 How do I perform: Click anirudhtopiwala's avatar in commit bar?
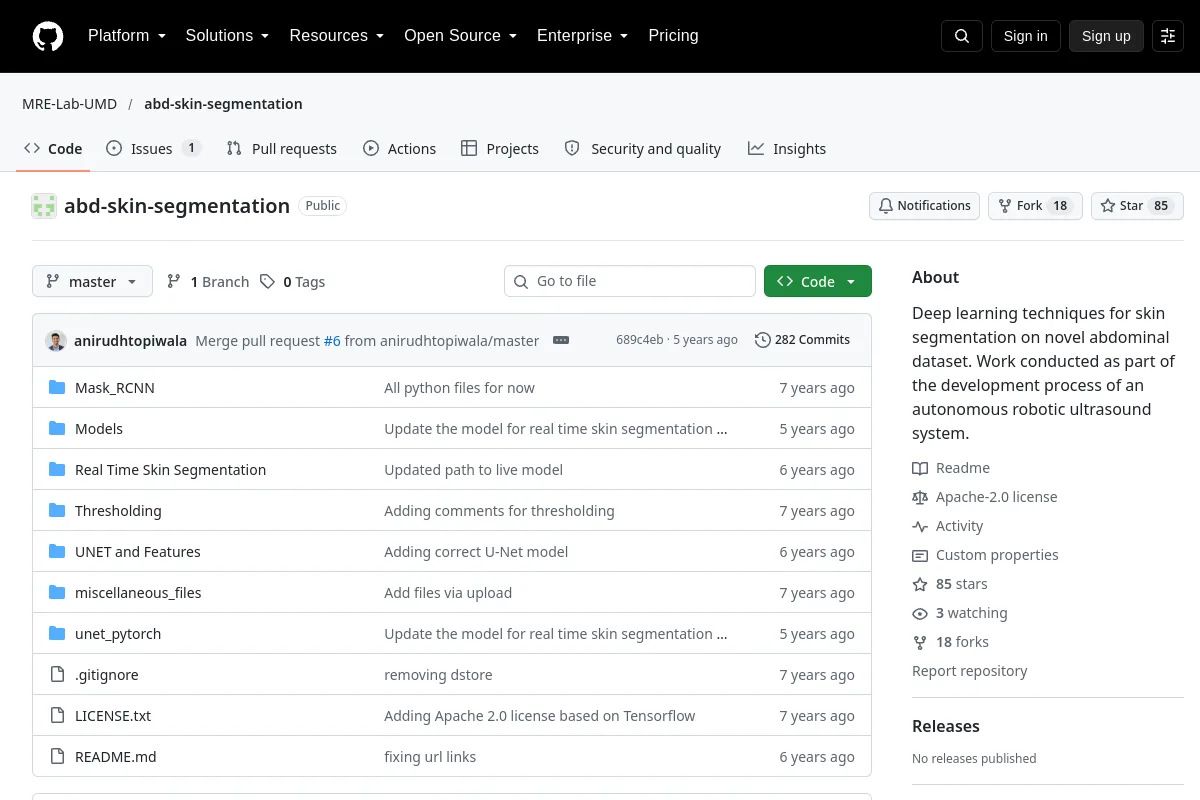point(56,340)
